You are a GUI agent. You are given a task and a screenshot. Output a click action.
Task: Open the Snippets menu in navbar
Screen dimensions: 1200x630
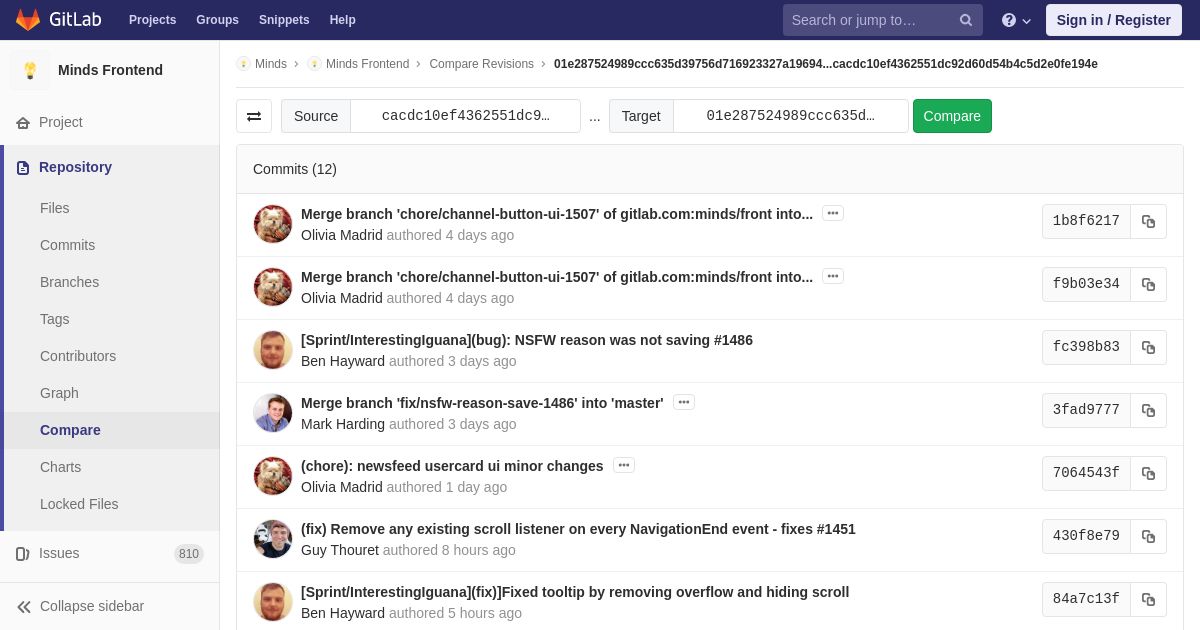[284, 20]
